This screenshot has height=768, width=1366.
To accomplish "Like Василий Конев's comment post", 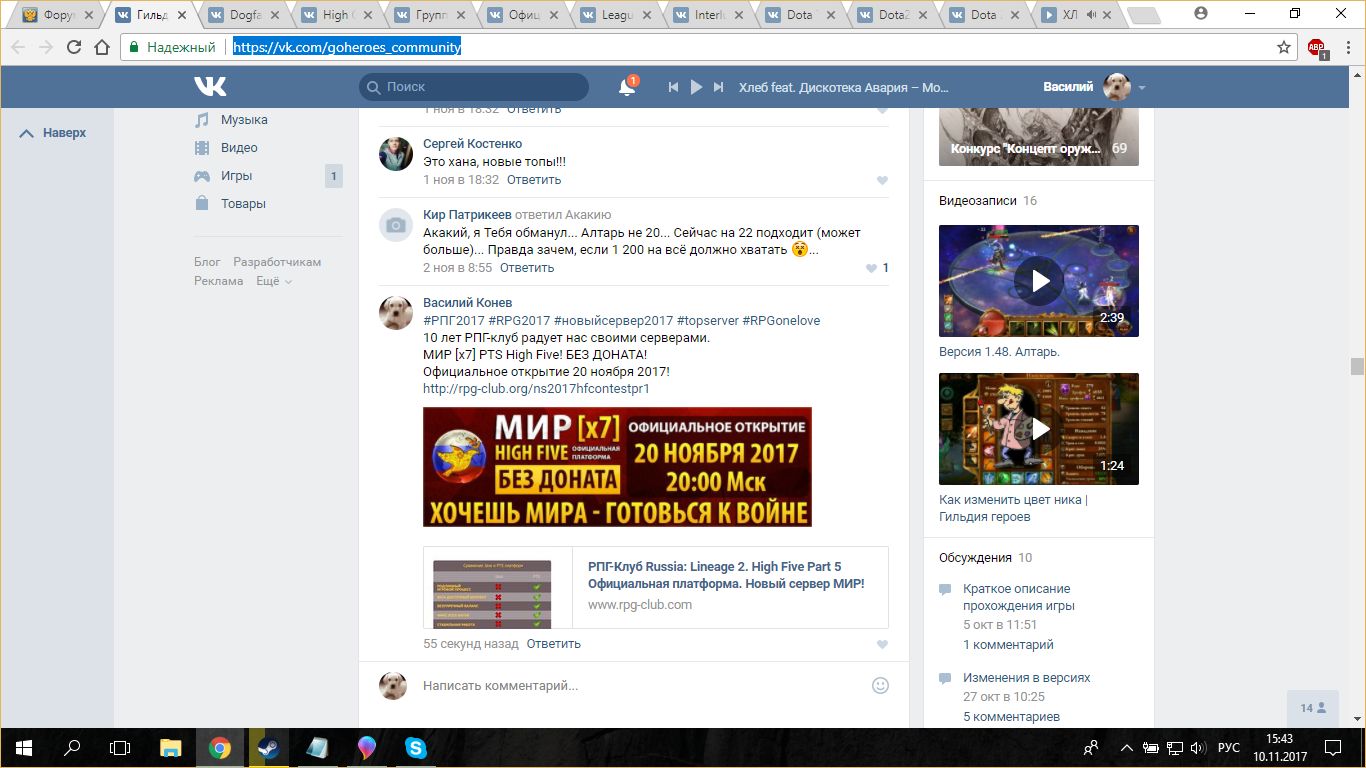I will (x=882, y=645).
